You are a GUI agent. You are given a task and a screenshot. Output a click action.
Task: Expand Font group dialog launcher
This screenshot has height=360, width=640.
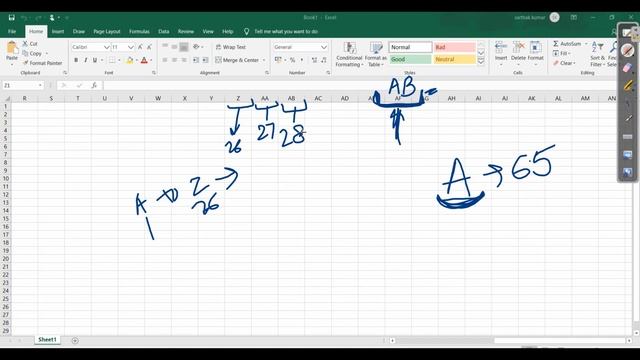pos(154,73)
